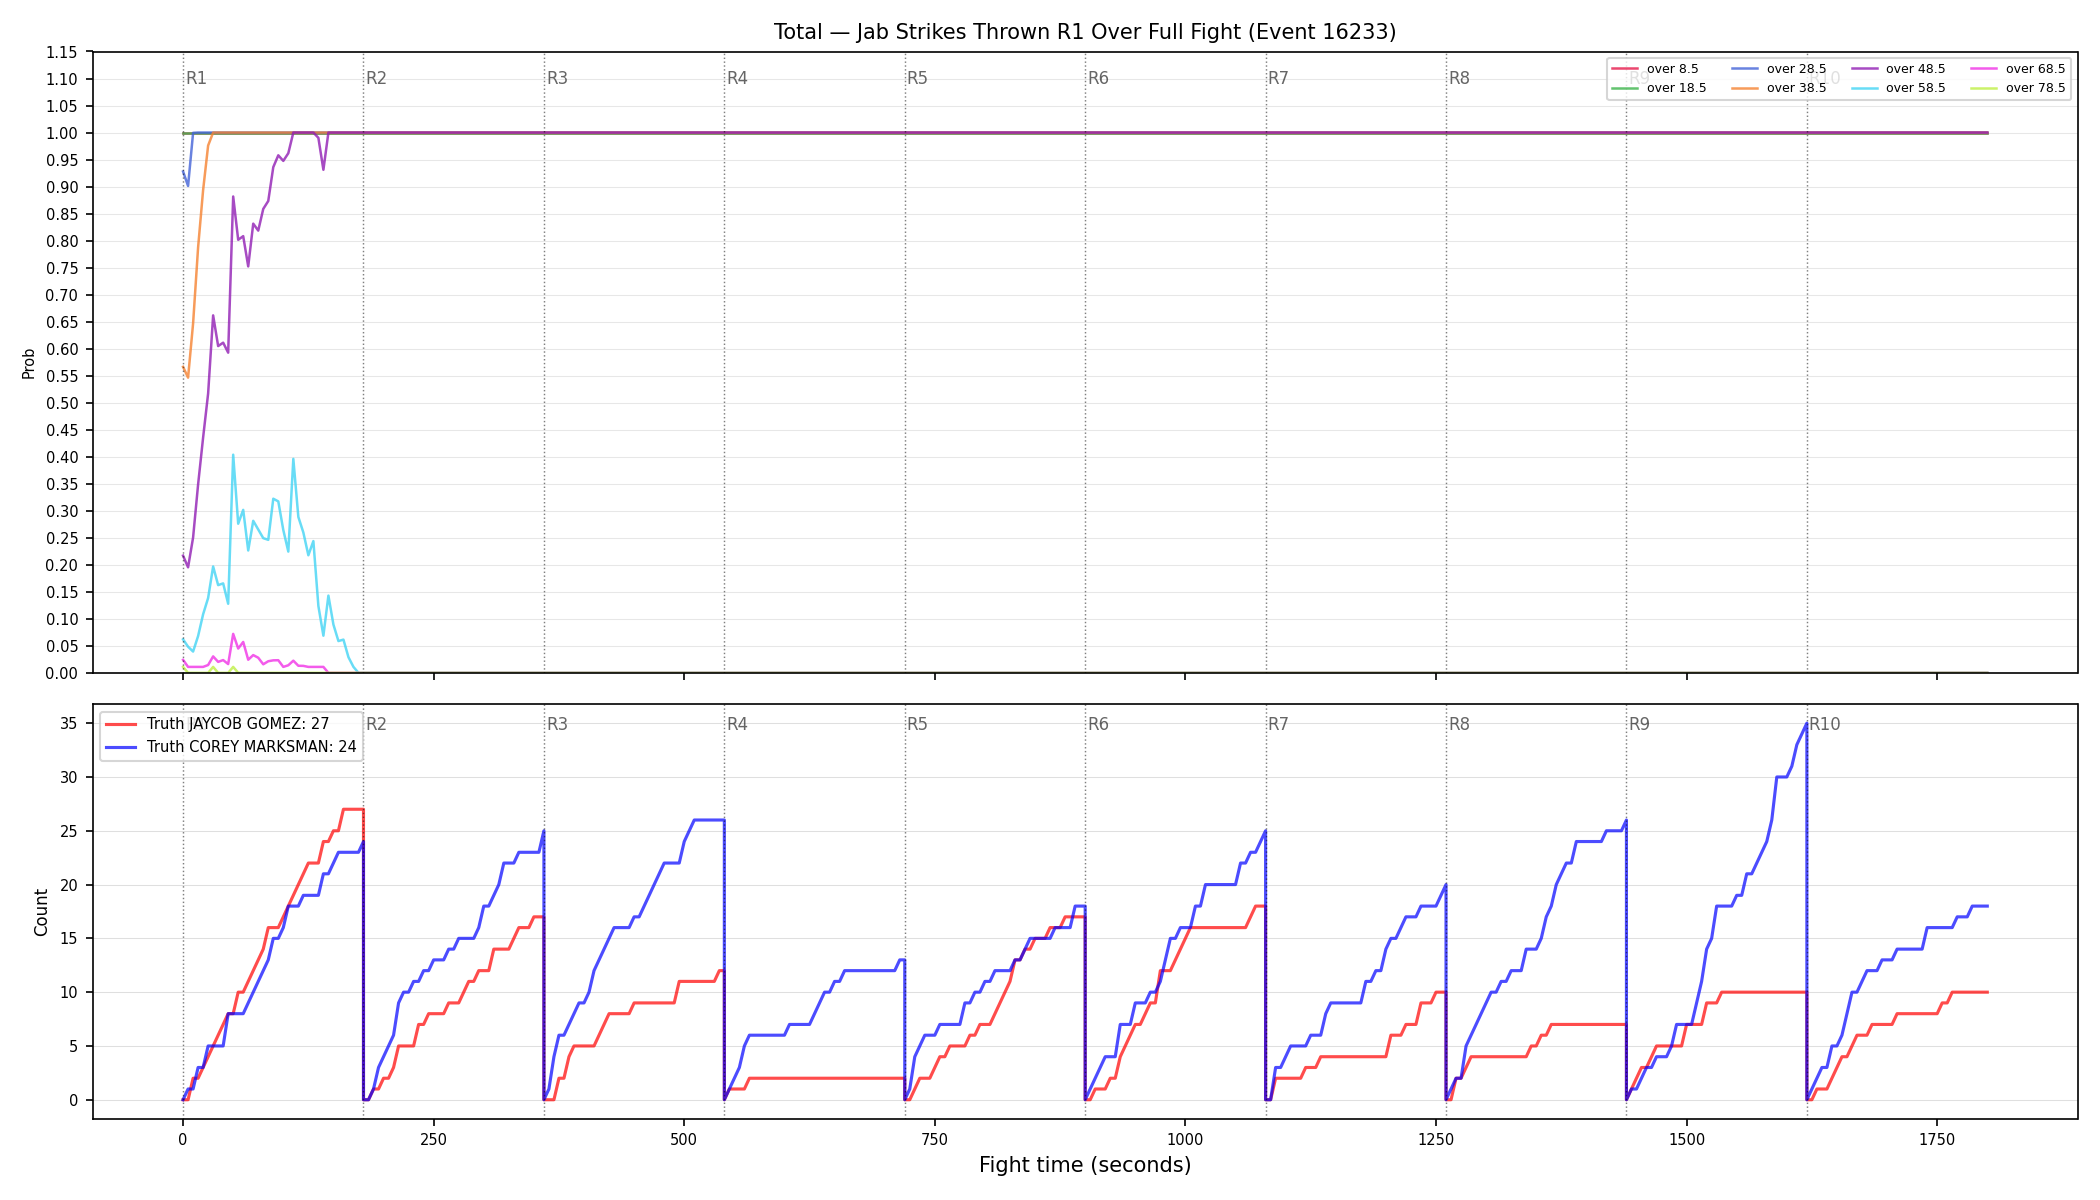This screenshot has height=1200, width=2100.
Task: Click the R4 round marker in the probability plot
Action: (737, 78)
